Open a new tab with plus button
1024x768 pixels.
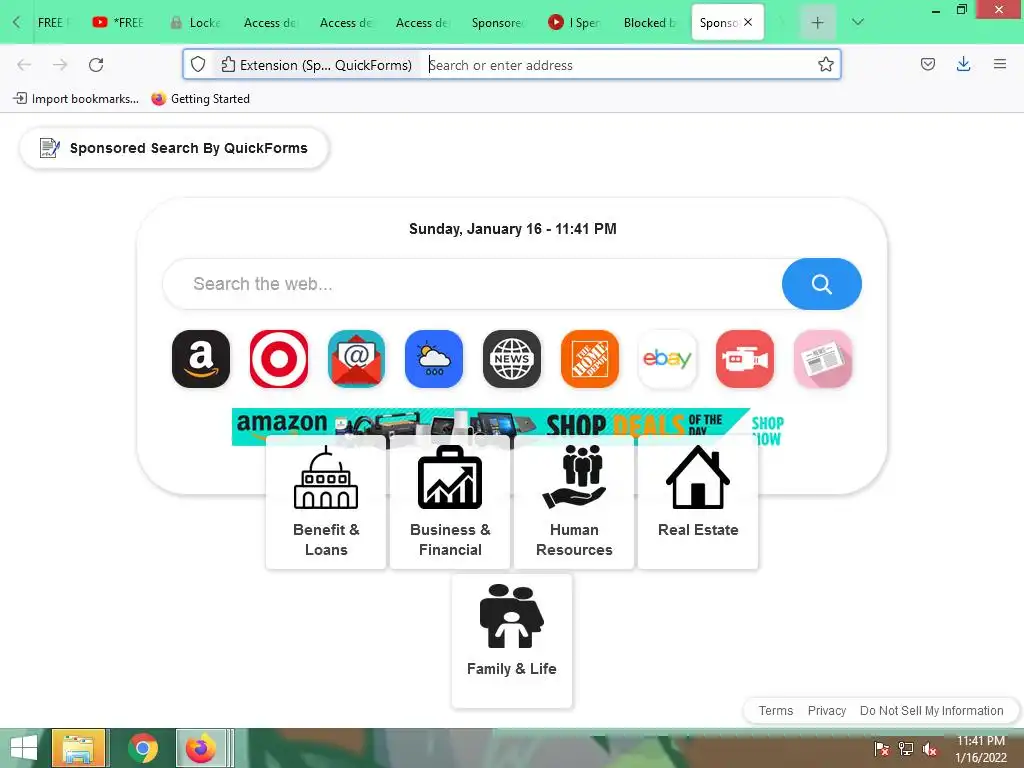pos(817,23)
